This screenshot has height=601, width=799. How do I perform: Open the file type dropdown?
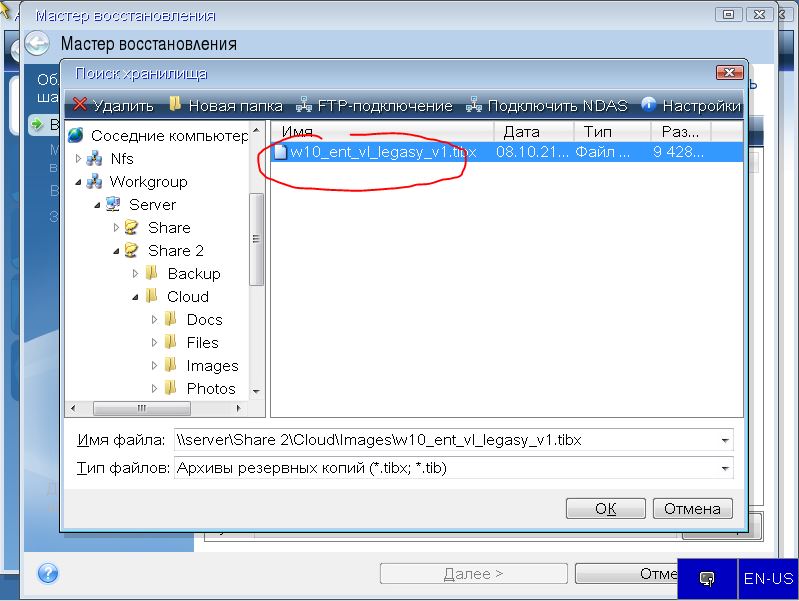click(724, 468)
